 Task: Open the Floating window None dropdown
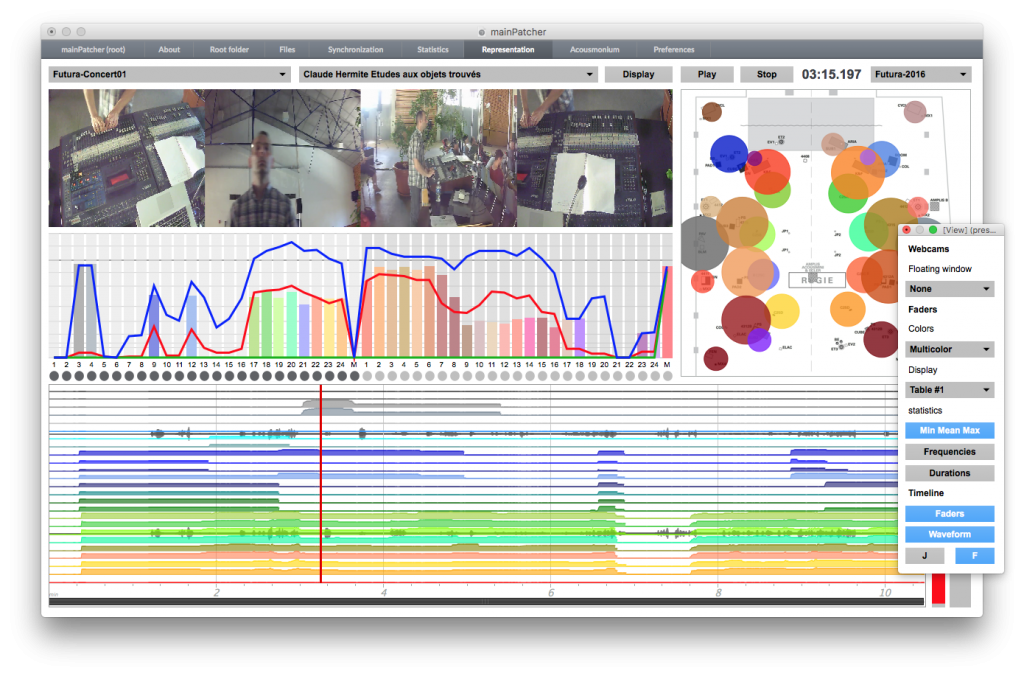(x=950, y=289)
